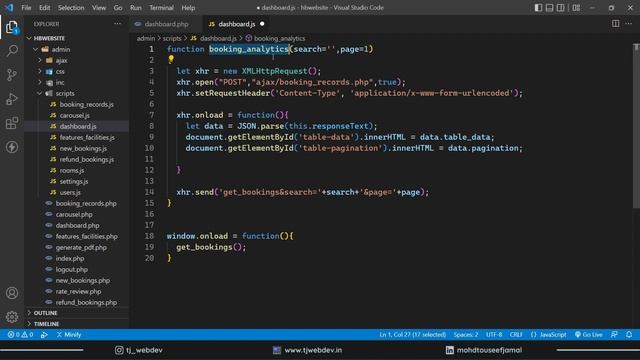This screenshot has height=360, width=640.
Task: Open the Selection menu
Action: point(71,8)
